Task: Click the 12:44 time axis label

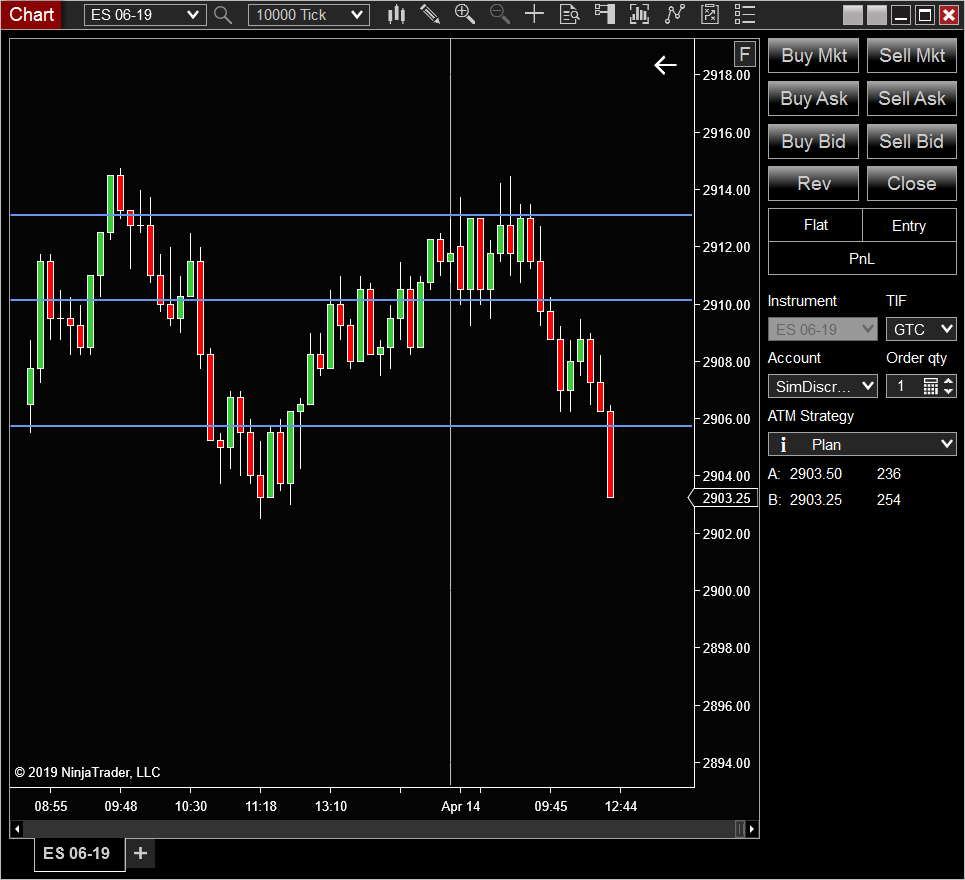Action: coord(620,806)
